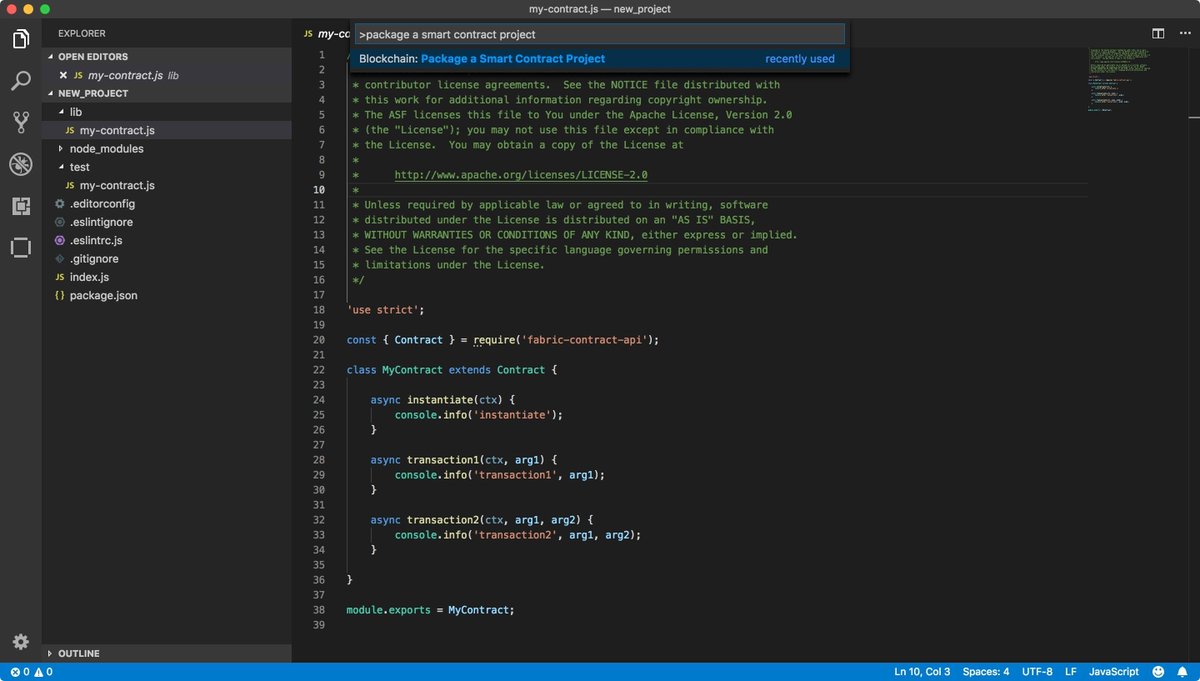
Task: Open the Search view in activity bar
Action: click(20, 81)
